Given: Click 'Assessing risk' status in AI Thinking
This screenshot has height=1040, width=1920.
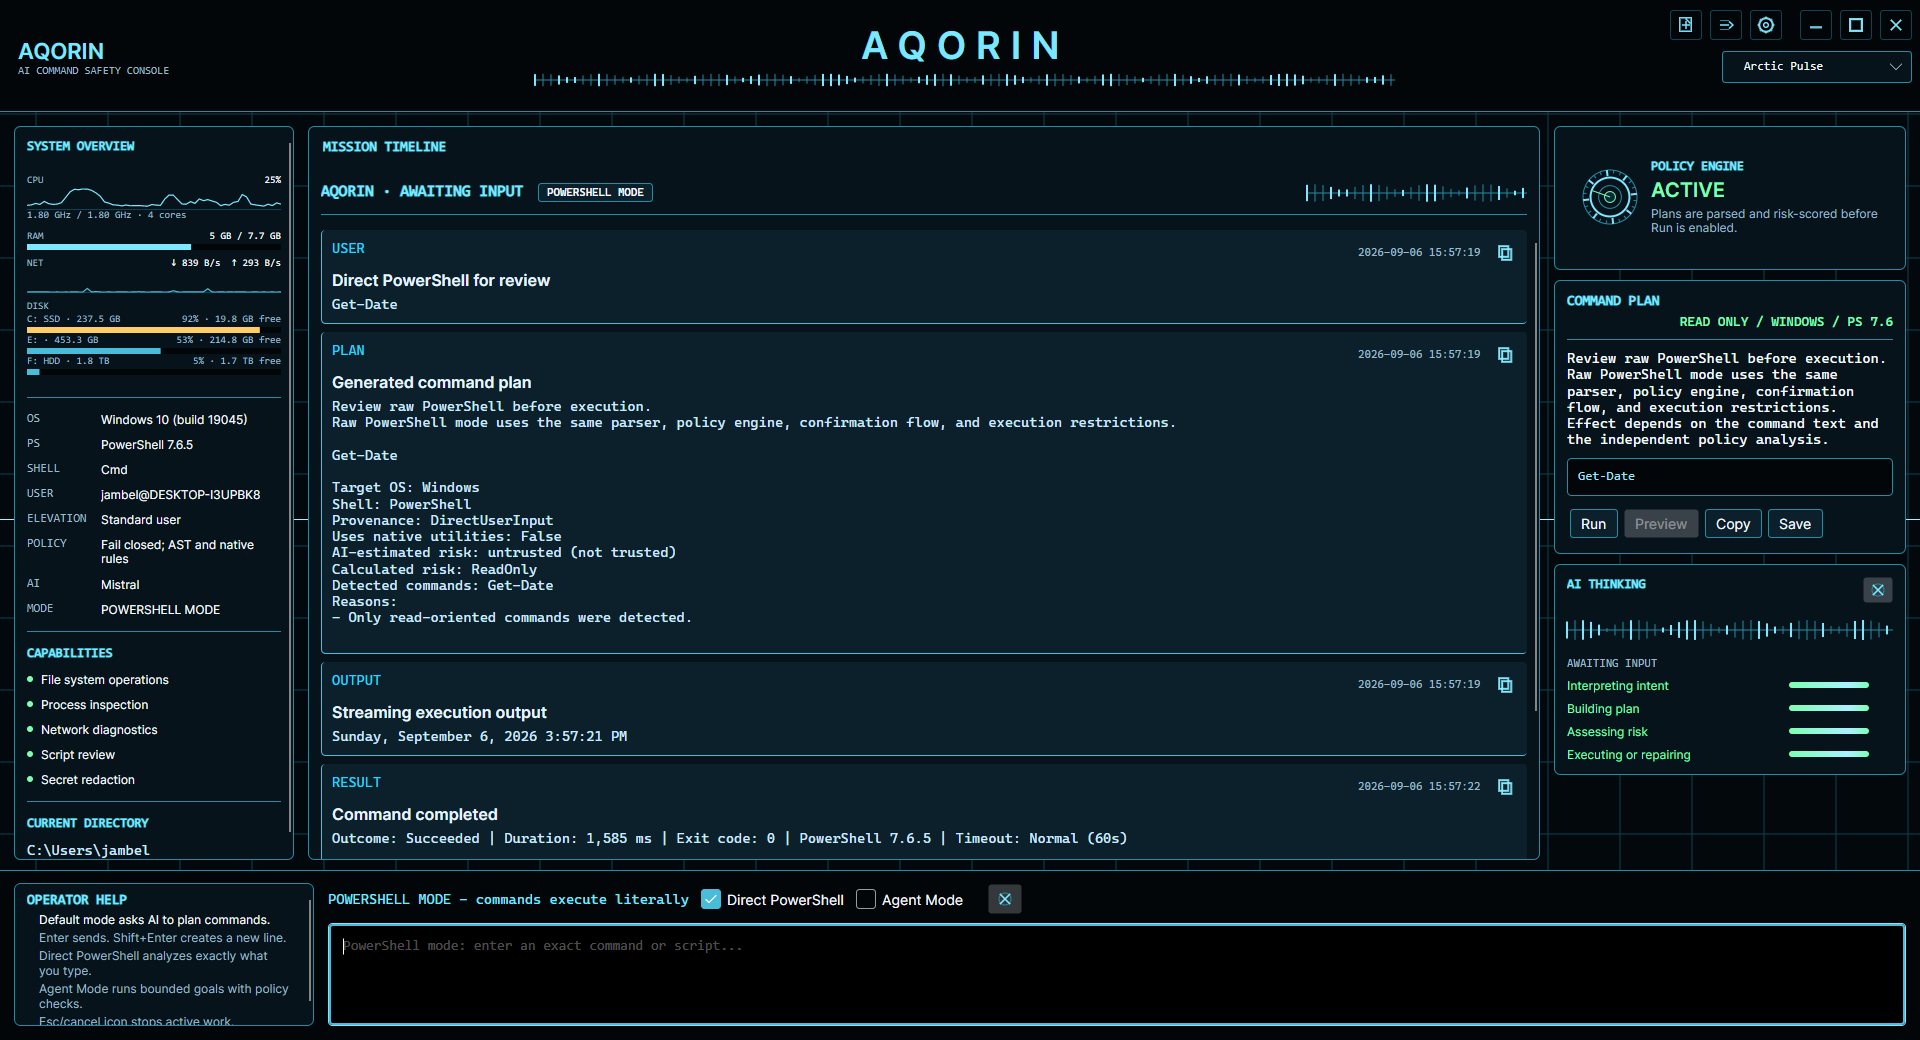Looking at the screenshot, I should (1607, 732).
